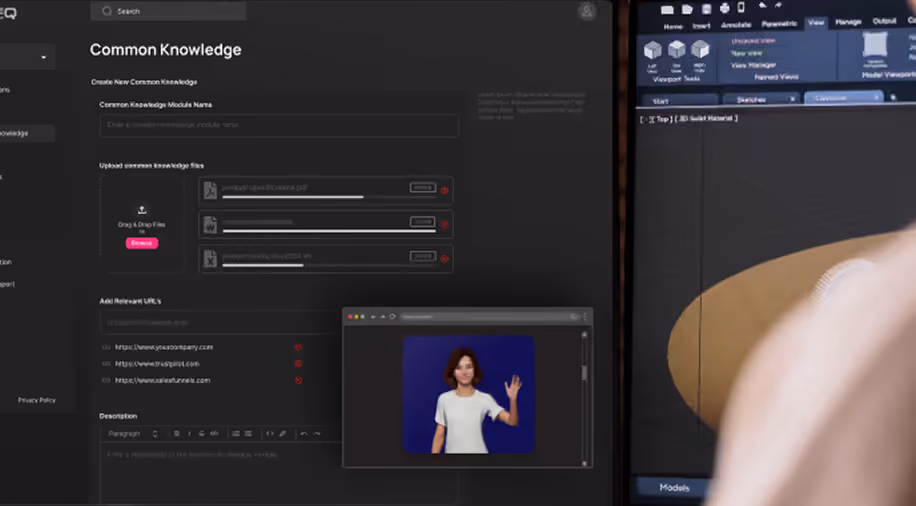Expand the sidebar dropdown selector
916x506 pixels.
coord(27,57)
